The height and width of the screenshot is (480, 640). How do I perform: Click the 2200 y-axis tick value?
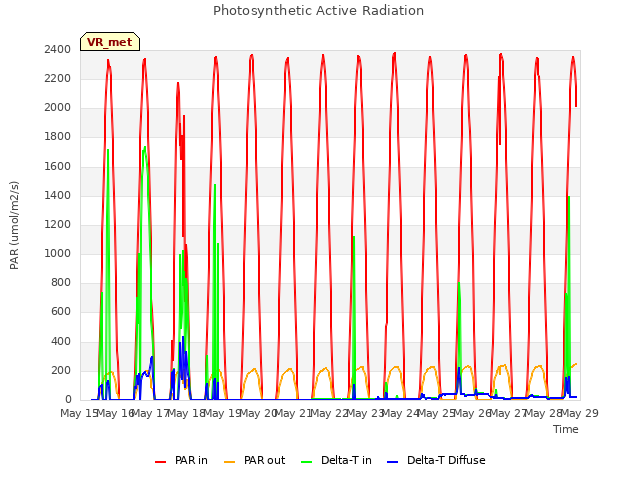coord(58,78)
